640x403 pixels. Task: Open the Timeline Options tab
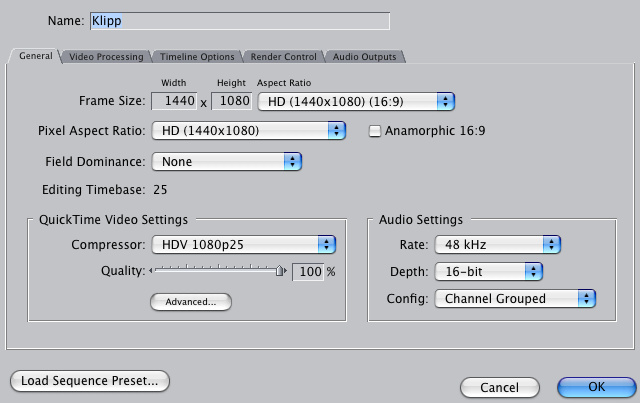pos(198,57)
